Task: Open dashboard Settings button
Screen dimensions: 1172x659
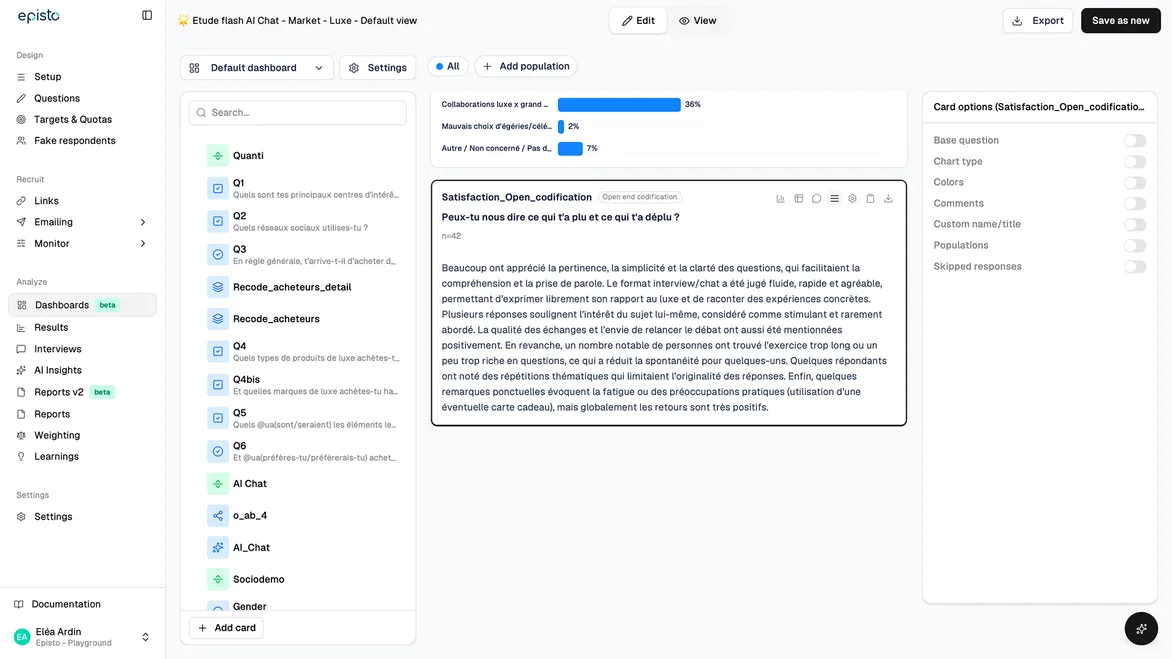Action: (x=377, y=68)
